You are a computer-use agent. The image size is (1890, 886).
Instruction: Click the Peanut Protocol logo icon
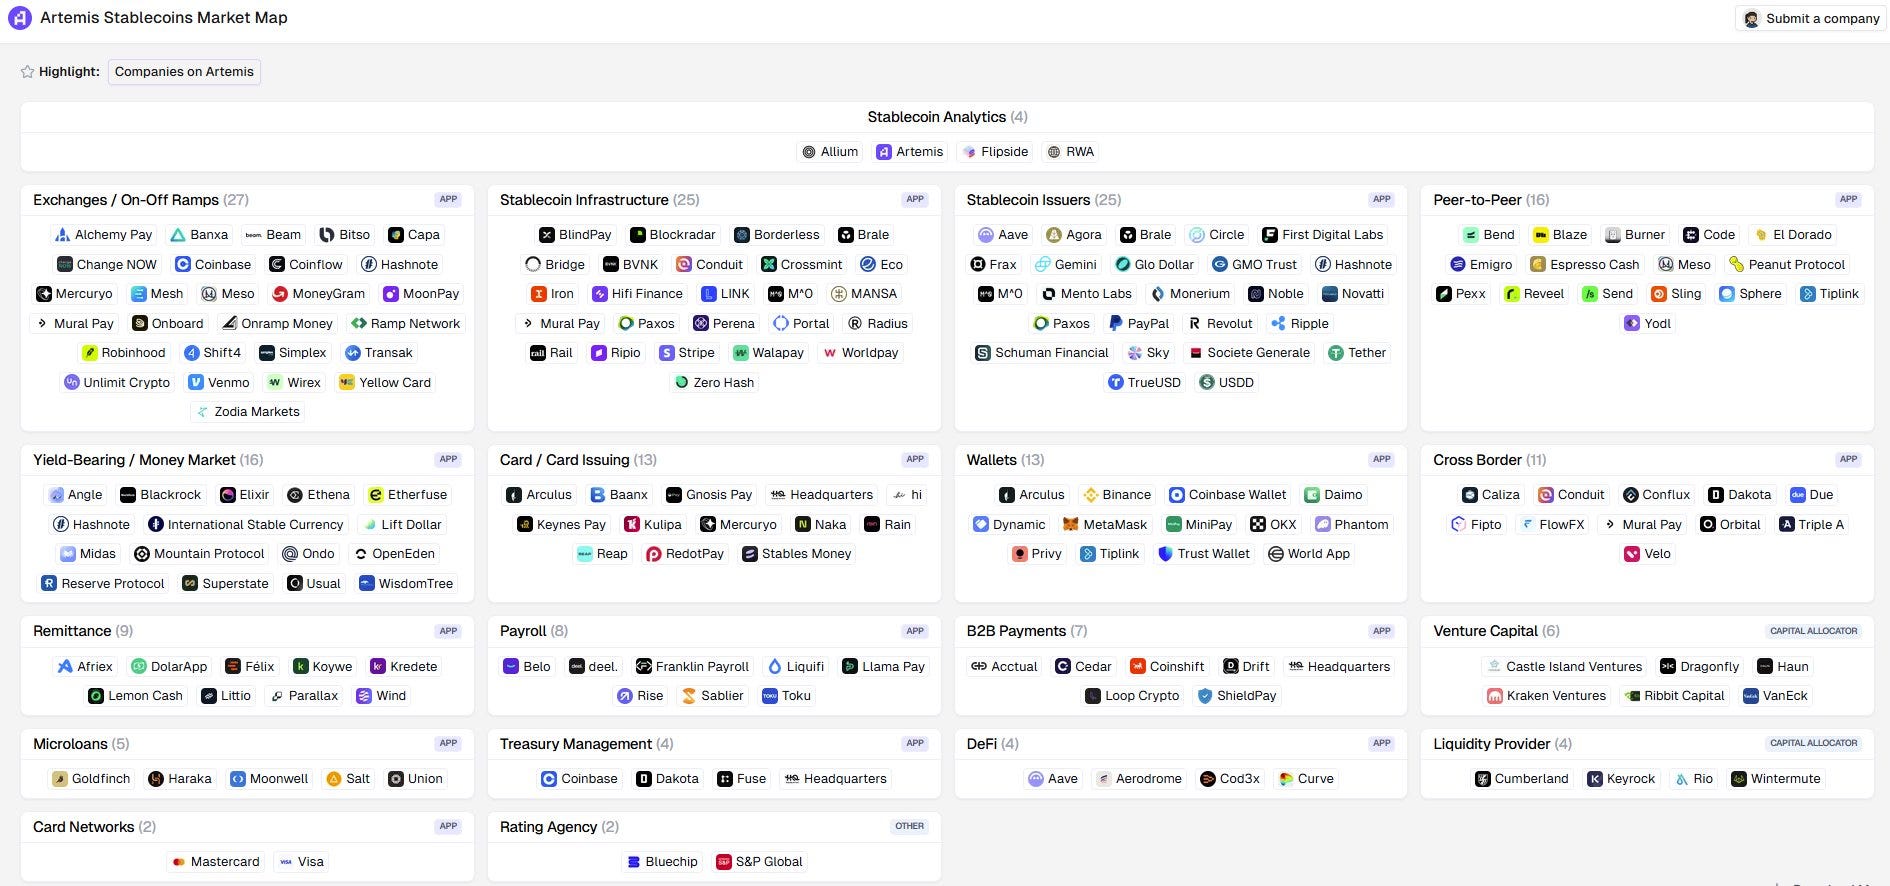pyautogui.click(x=1737, y=265)
